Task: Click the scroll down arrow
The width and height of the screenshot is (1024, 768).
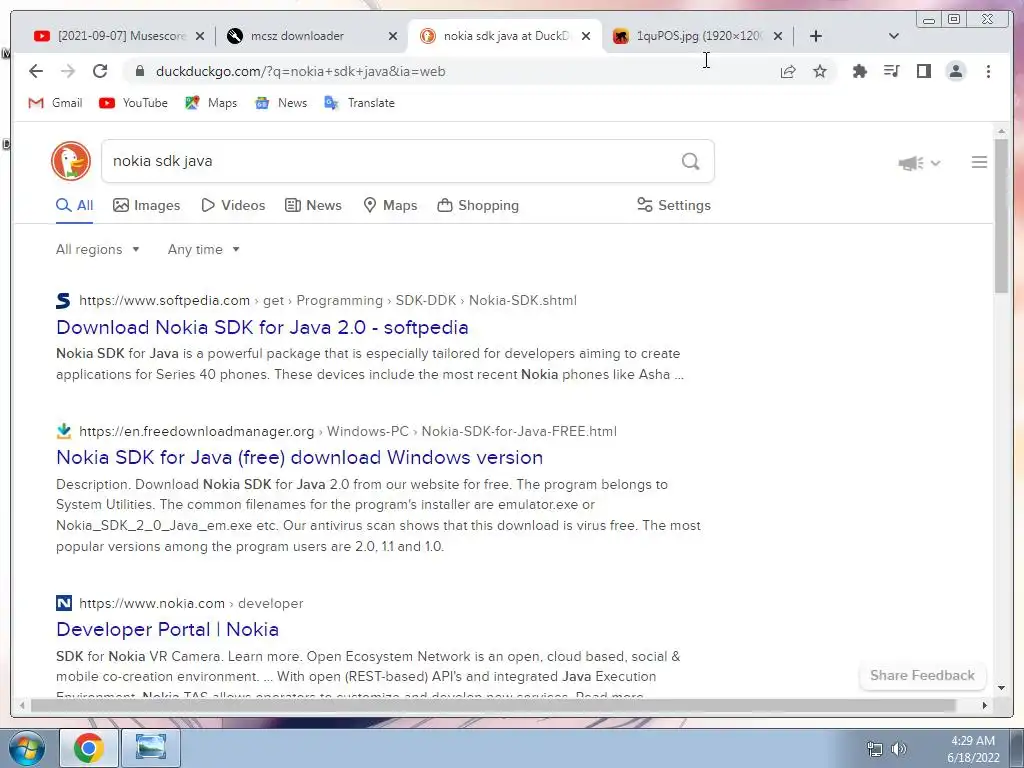Action: click(1001, 687)
